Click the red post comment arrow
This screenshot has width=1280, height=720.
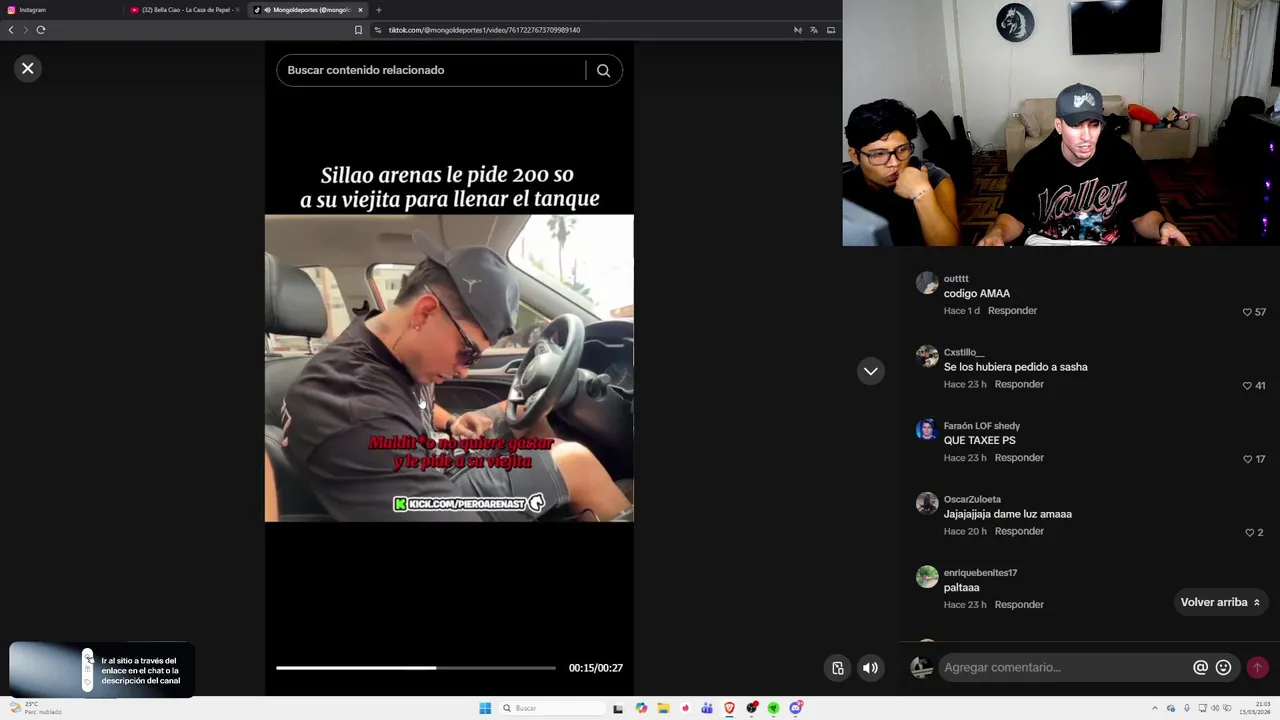click(1257, 668)
